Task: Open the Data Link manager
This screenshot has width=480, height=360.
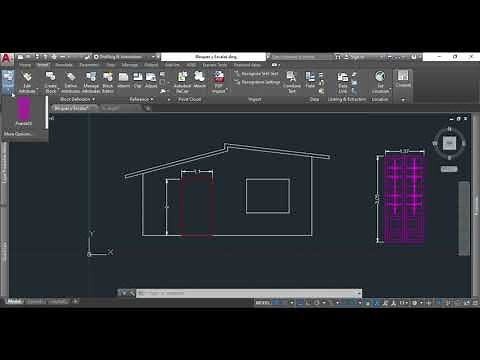Action: 343,83
